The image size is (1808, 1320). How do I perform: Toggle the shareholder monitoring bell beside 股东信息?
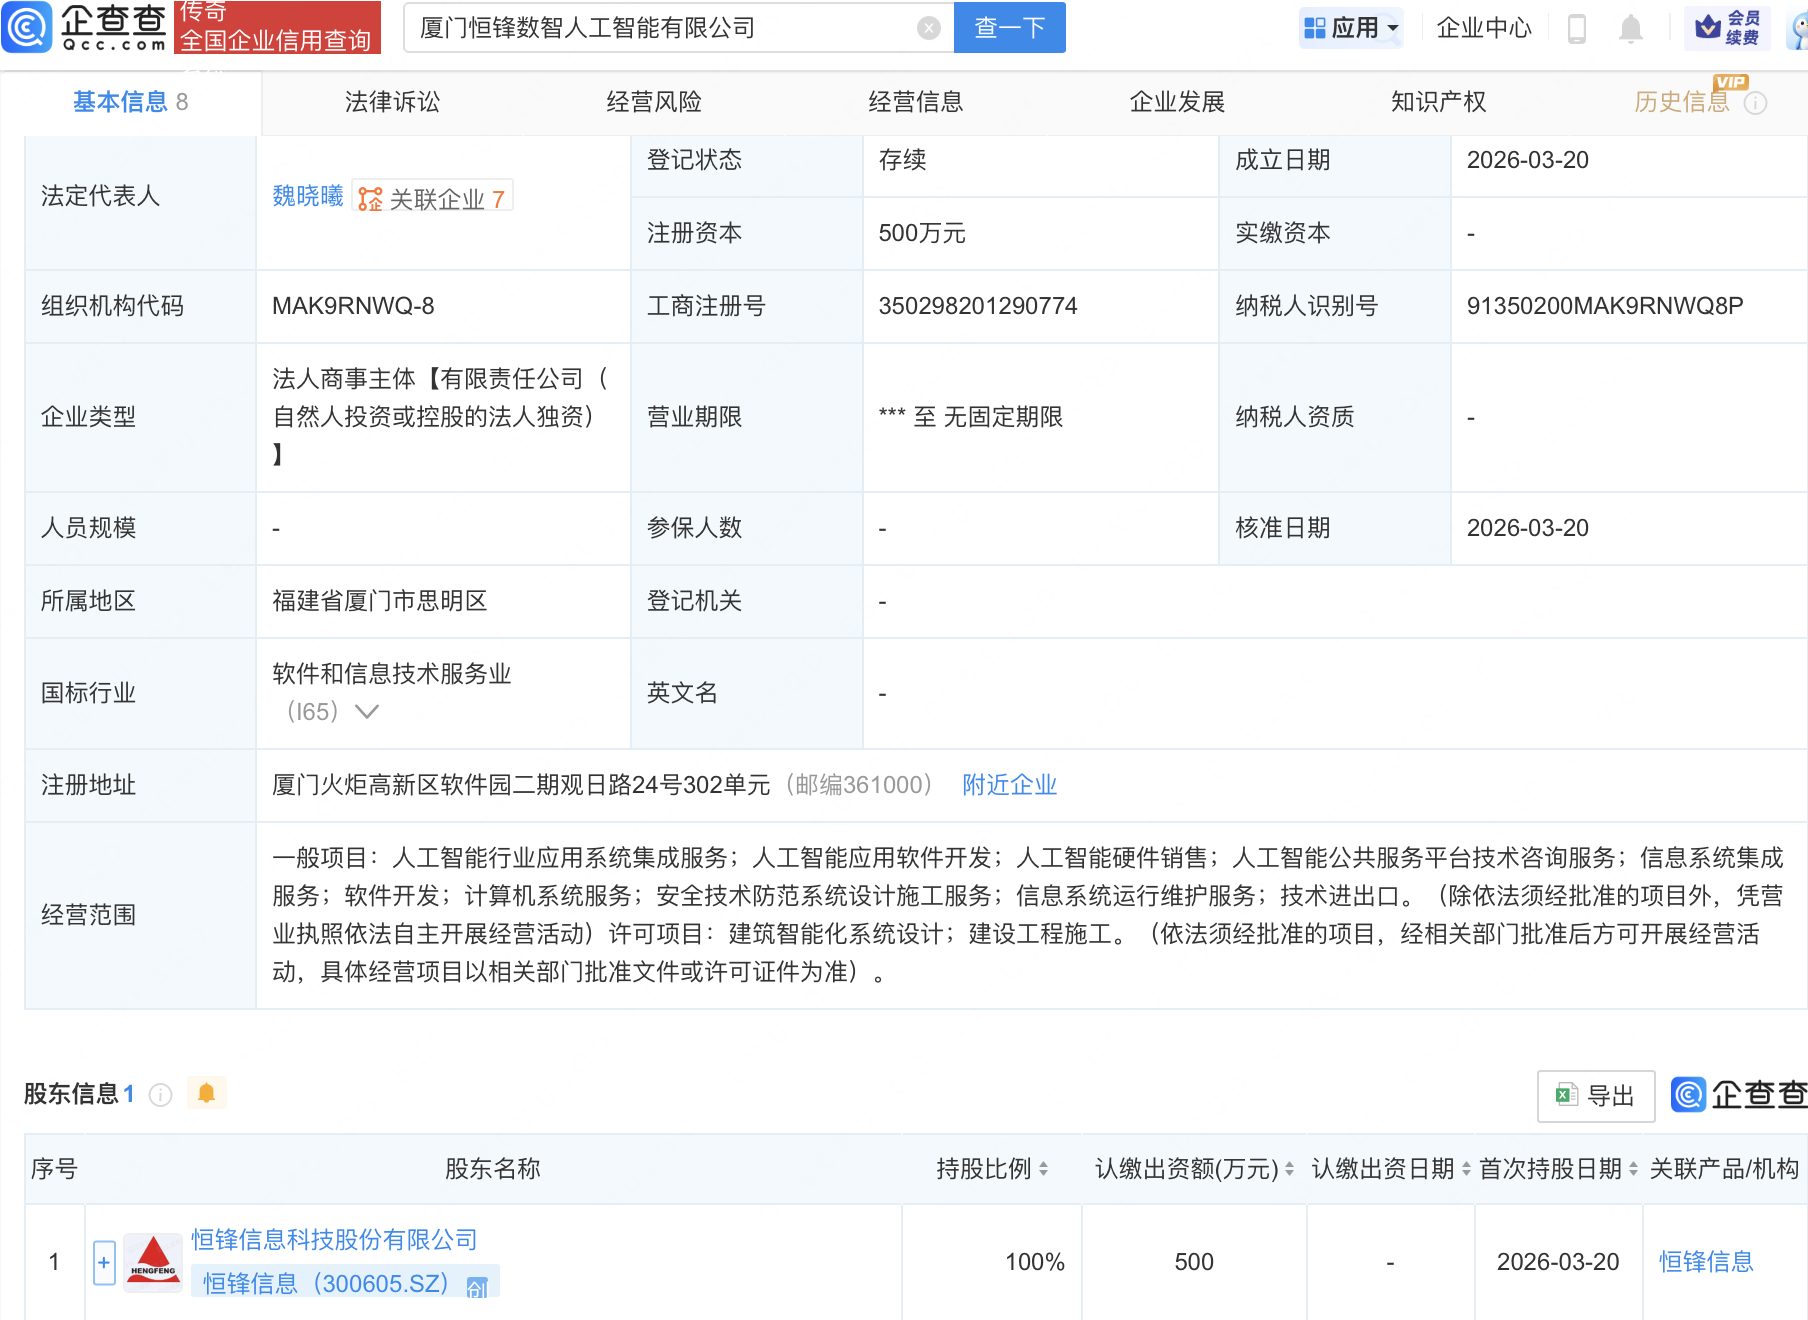pyautogui.click(x=207, y=1093)
